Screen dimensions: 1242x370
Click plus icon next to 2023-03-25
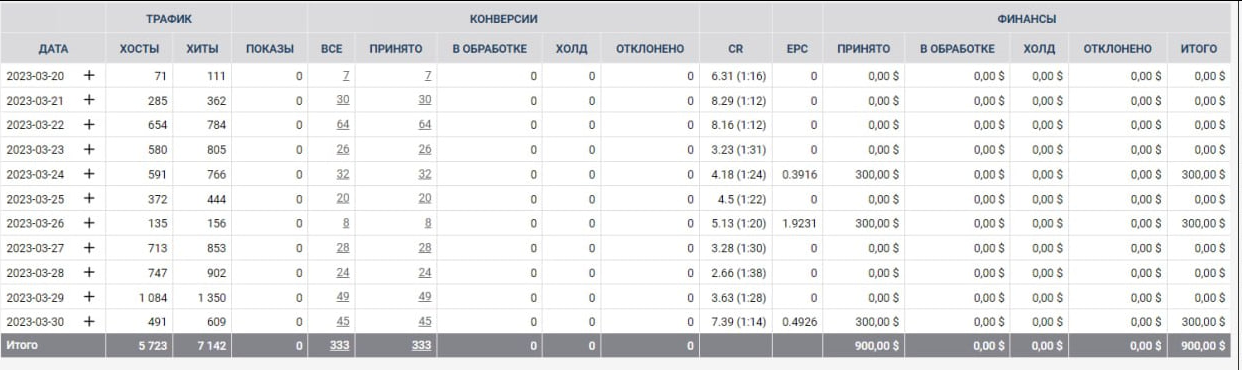click(89, 199)
